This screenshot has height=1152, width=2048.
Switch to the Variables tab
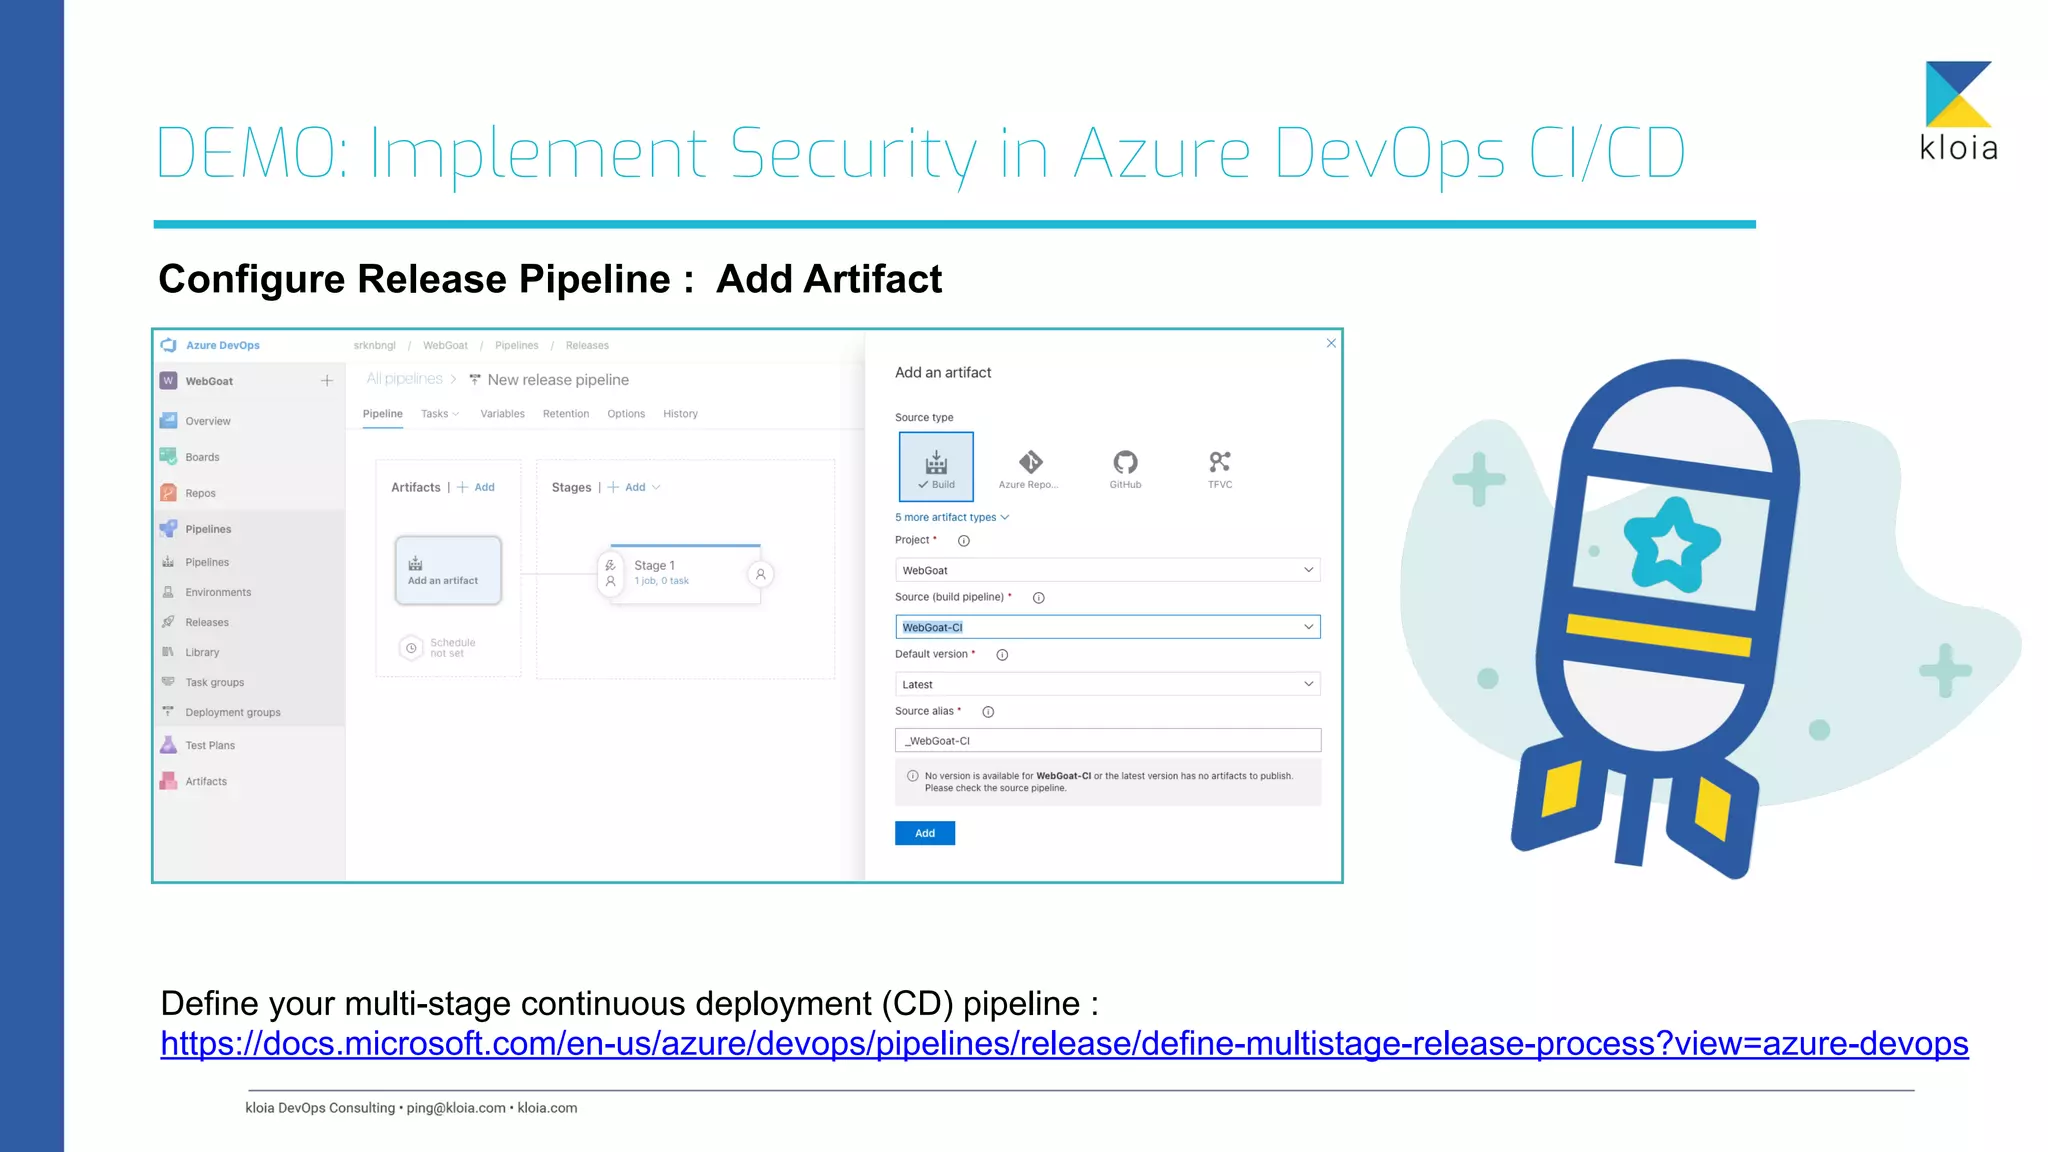point(502,414)
